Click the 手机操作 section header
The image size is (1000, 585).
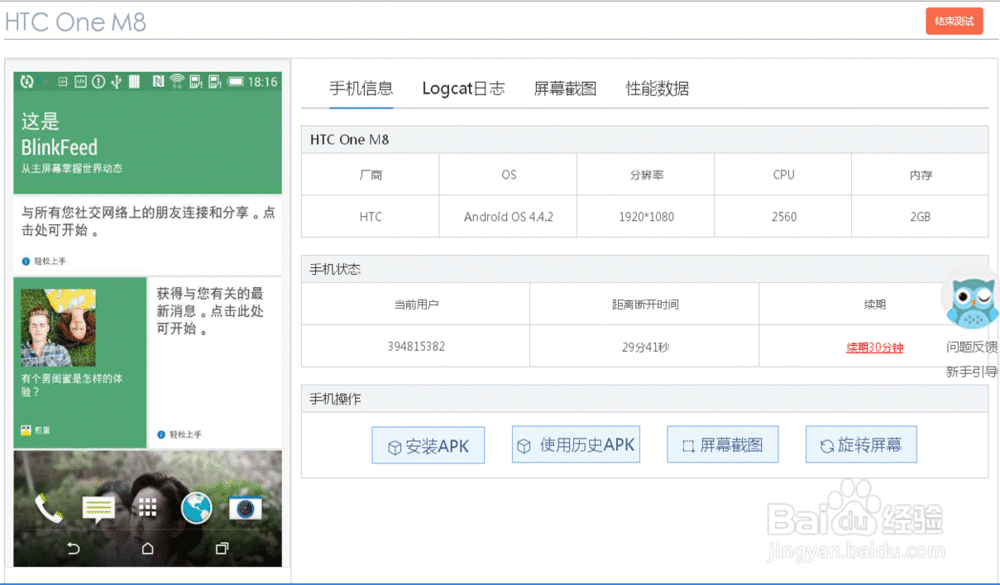[645, 399]
